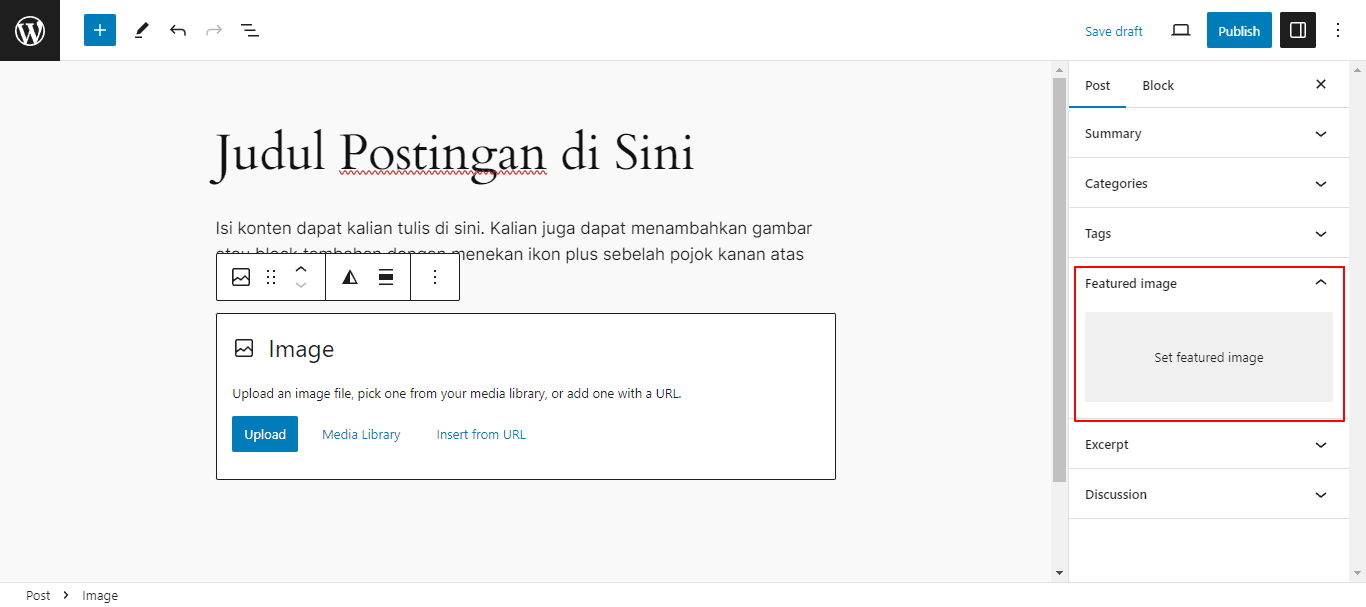The height and width of the screenshot is (607, 1366).
Task: Open the image block alignment icon
Action: point(385,277)
